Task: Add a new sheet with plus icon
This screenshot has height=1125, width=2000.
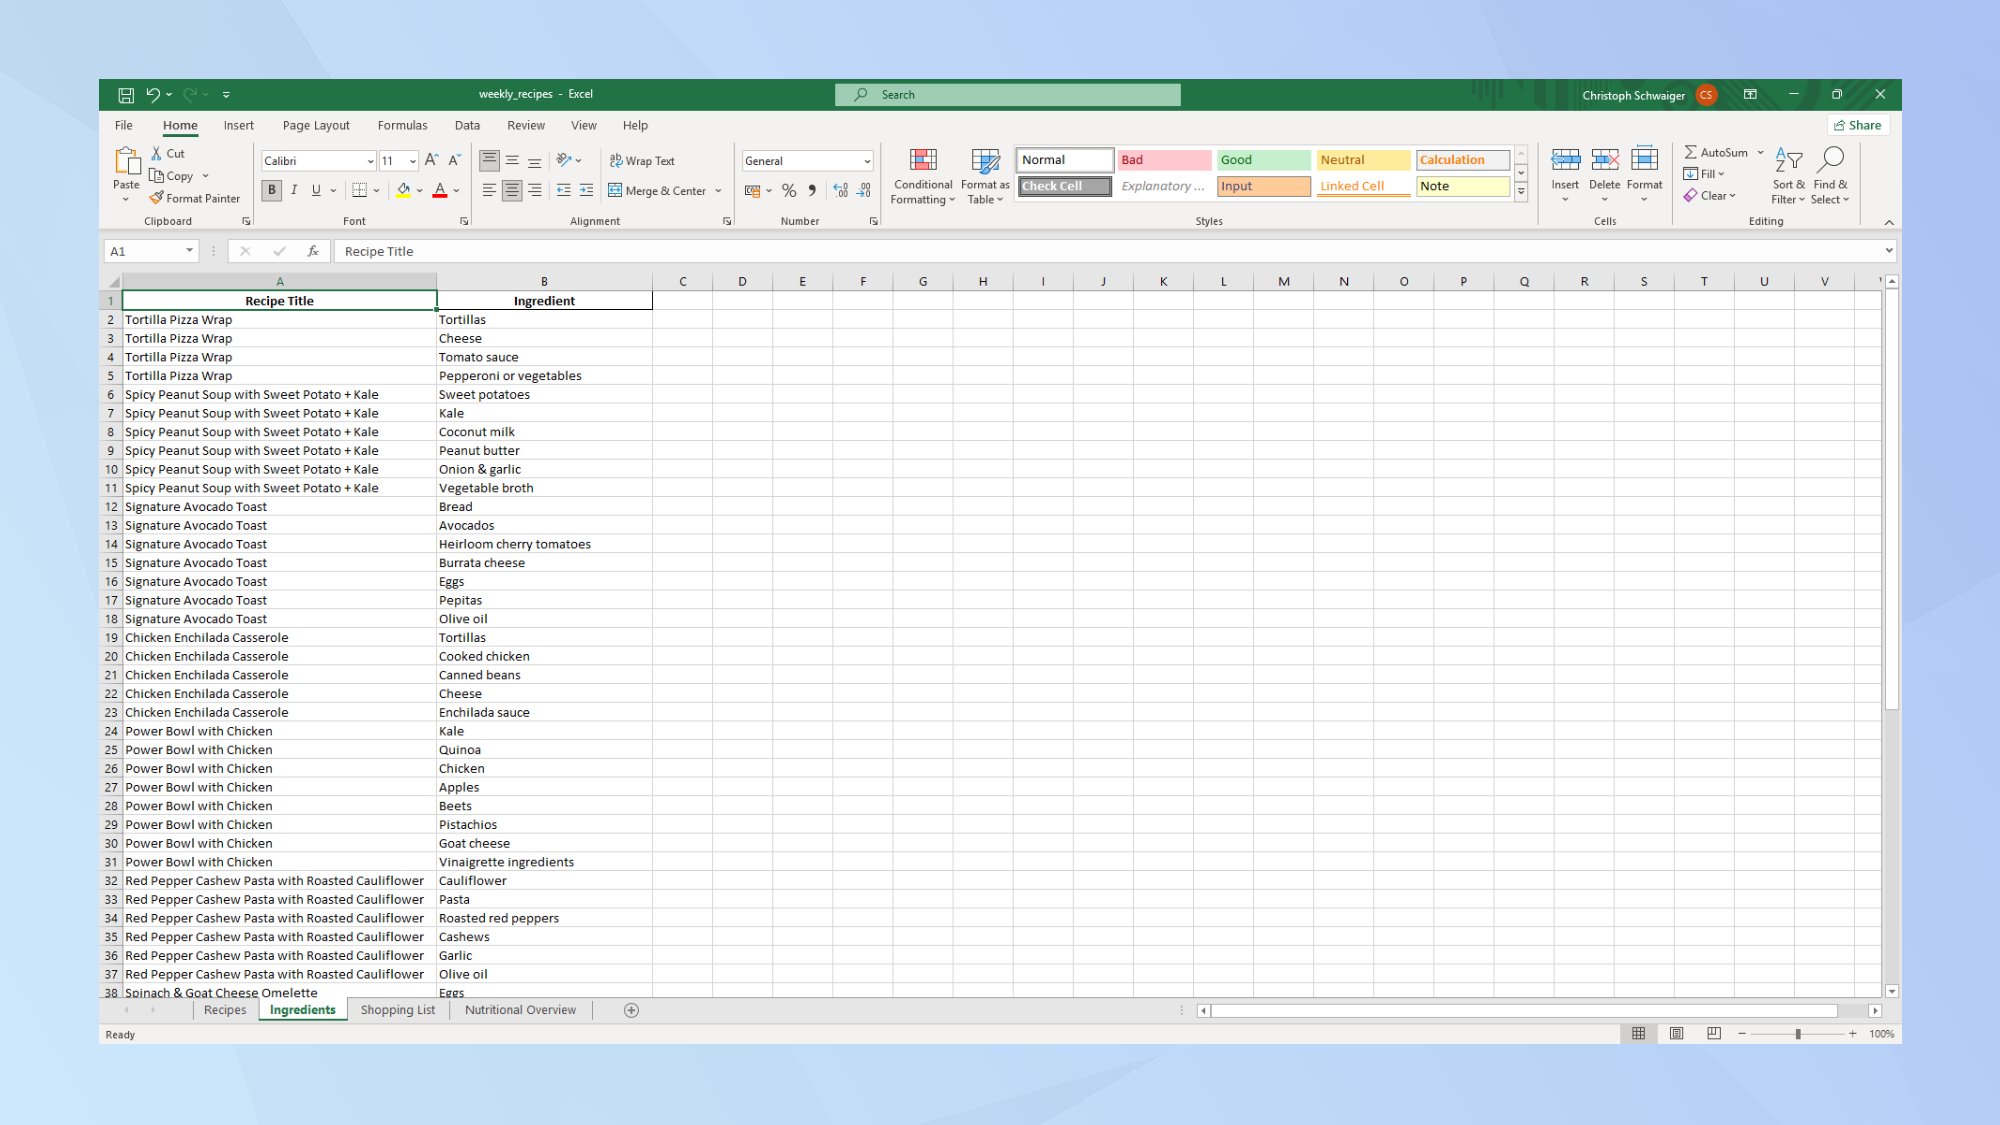Action: [631, 1010]
